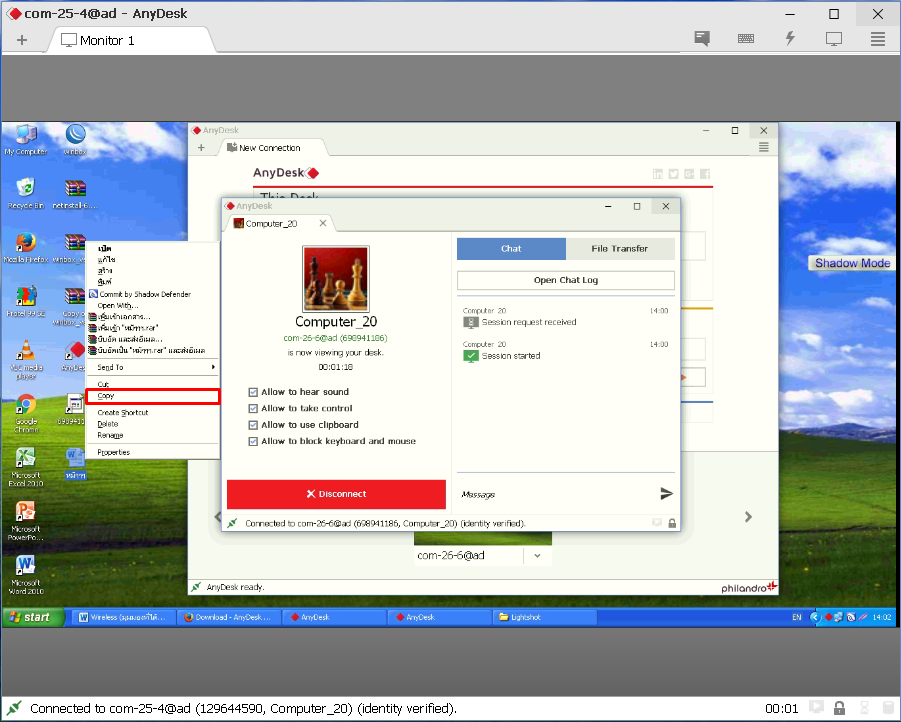The height and width of the screenshot is (722, 901).
Task: Expand the Send To submenu
Action: 152,367
